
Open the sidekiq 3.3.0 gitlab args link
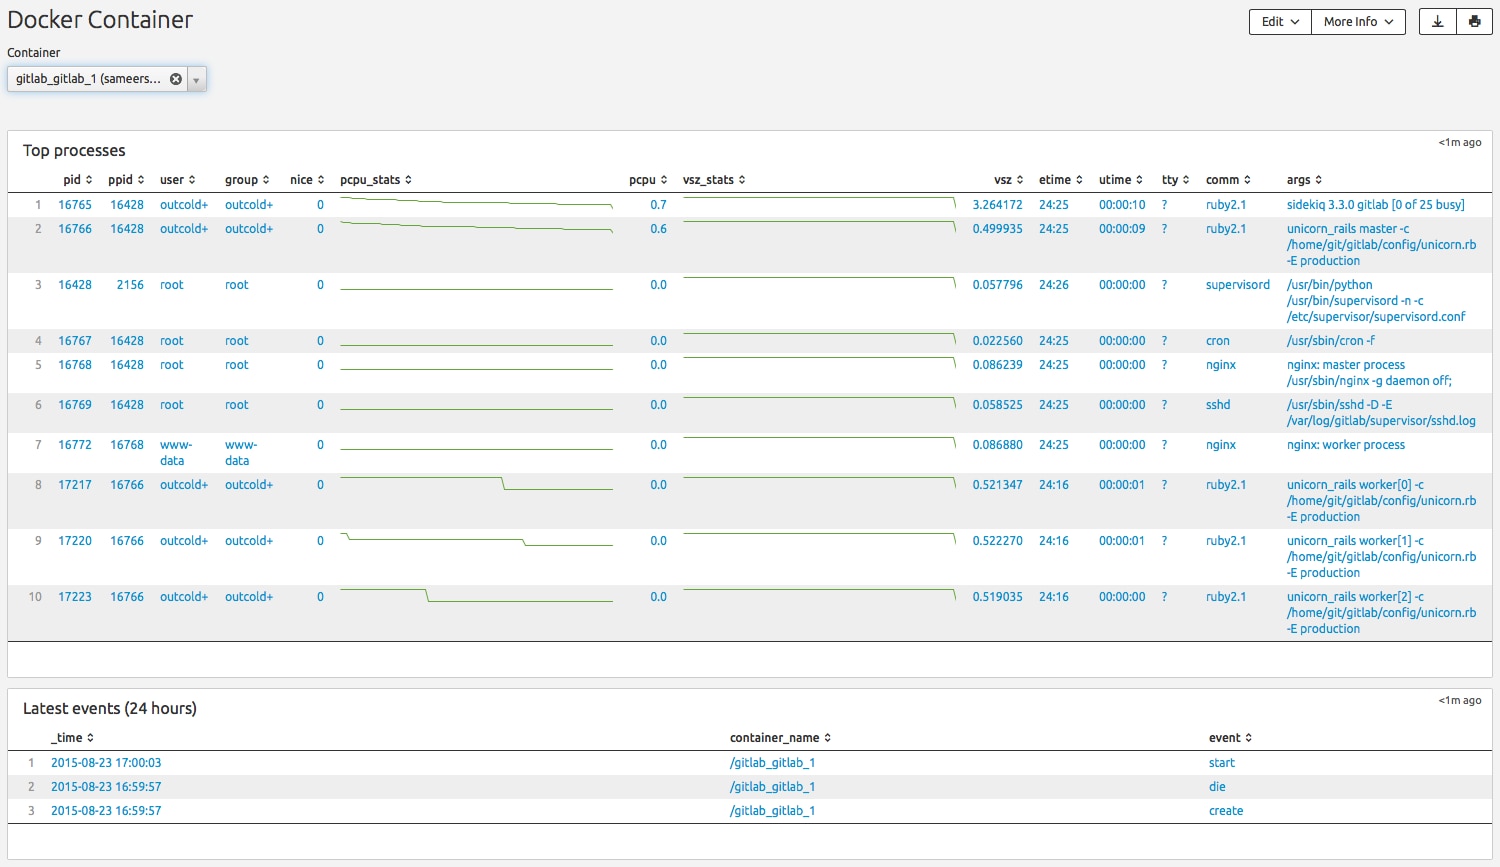click(x=1375, y=205)
